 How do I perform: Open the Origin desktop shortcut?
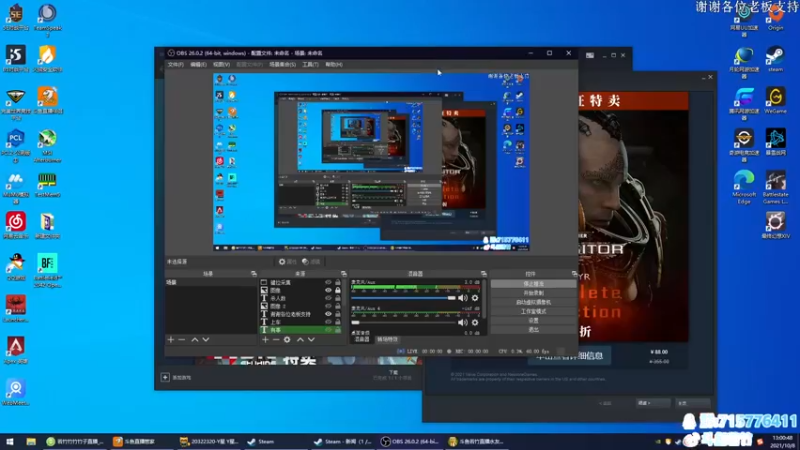tap(775, 17)
